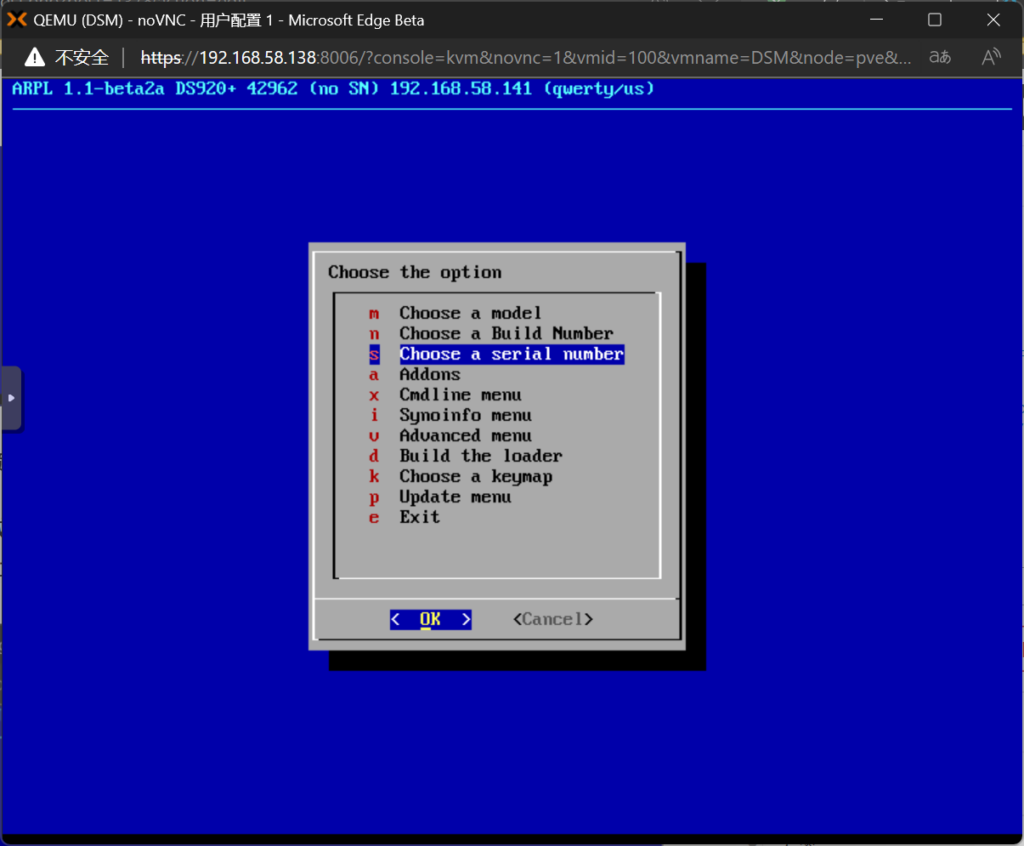The image size is (1024, 846).
Task: Open the Addons menu entry
Action: pos(430,374)
